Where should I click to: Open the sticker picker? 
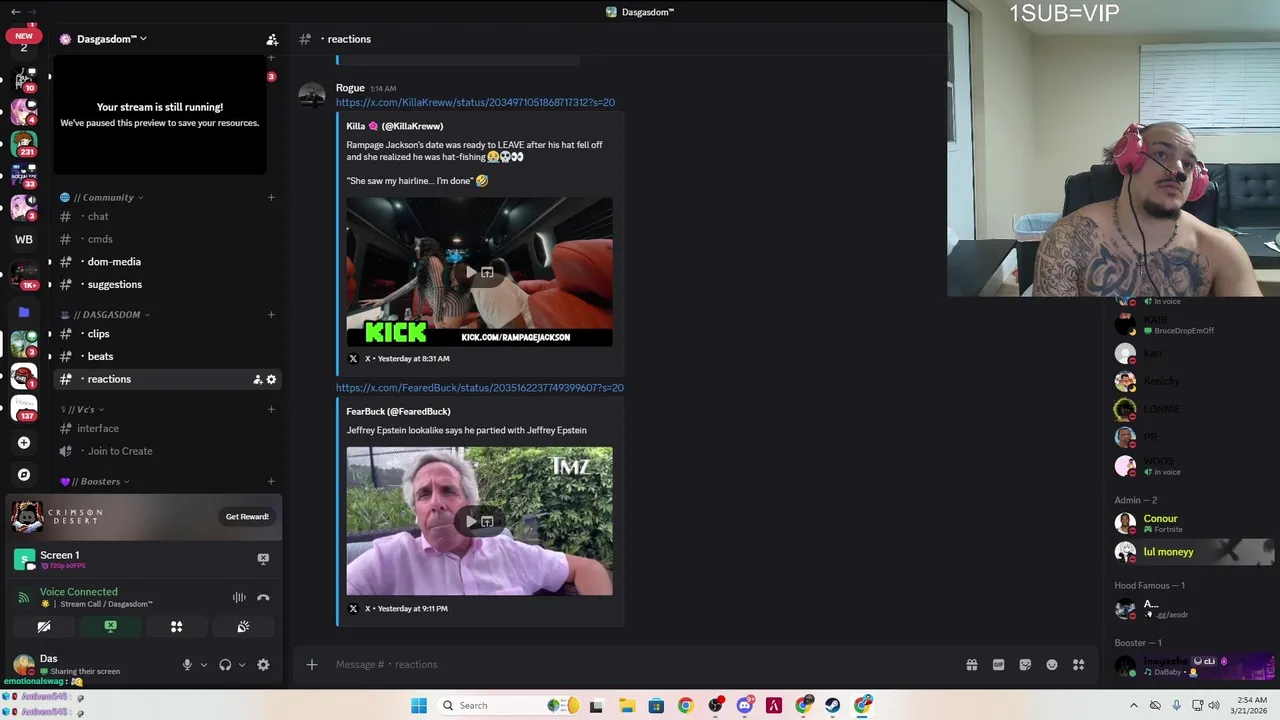[1025, 665]
